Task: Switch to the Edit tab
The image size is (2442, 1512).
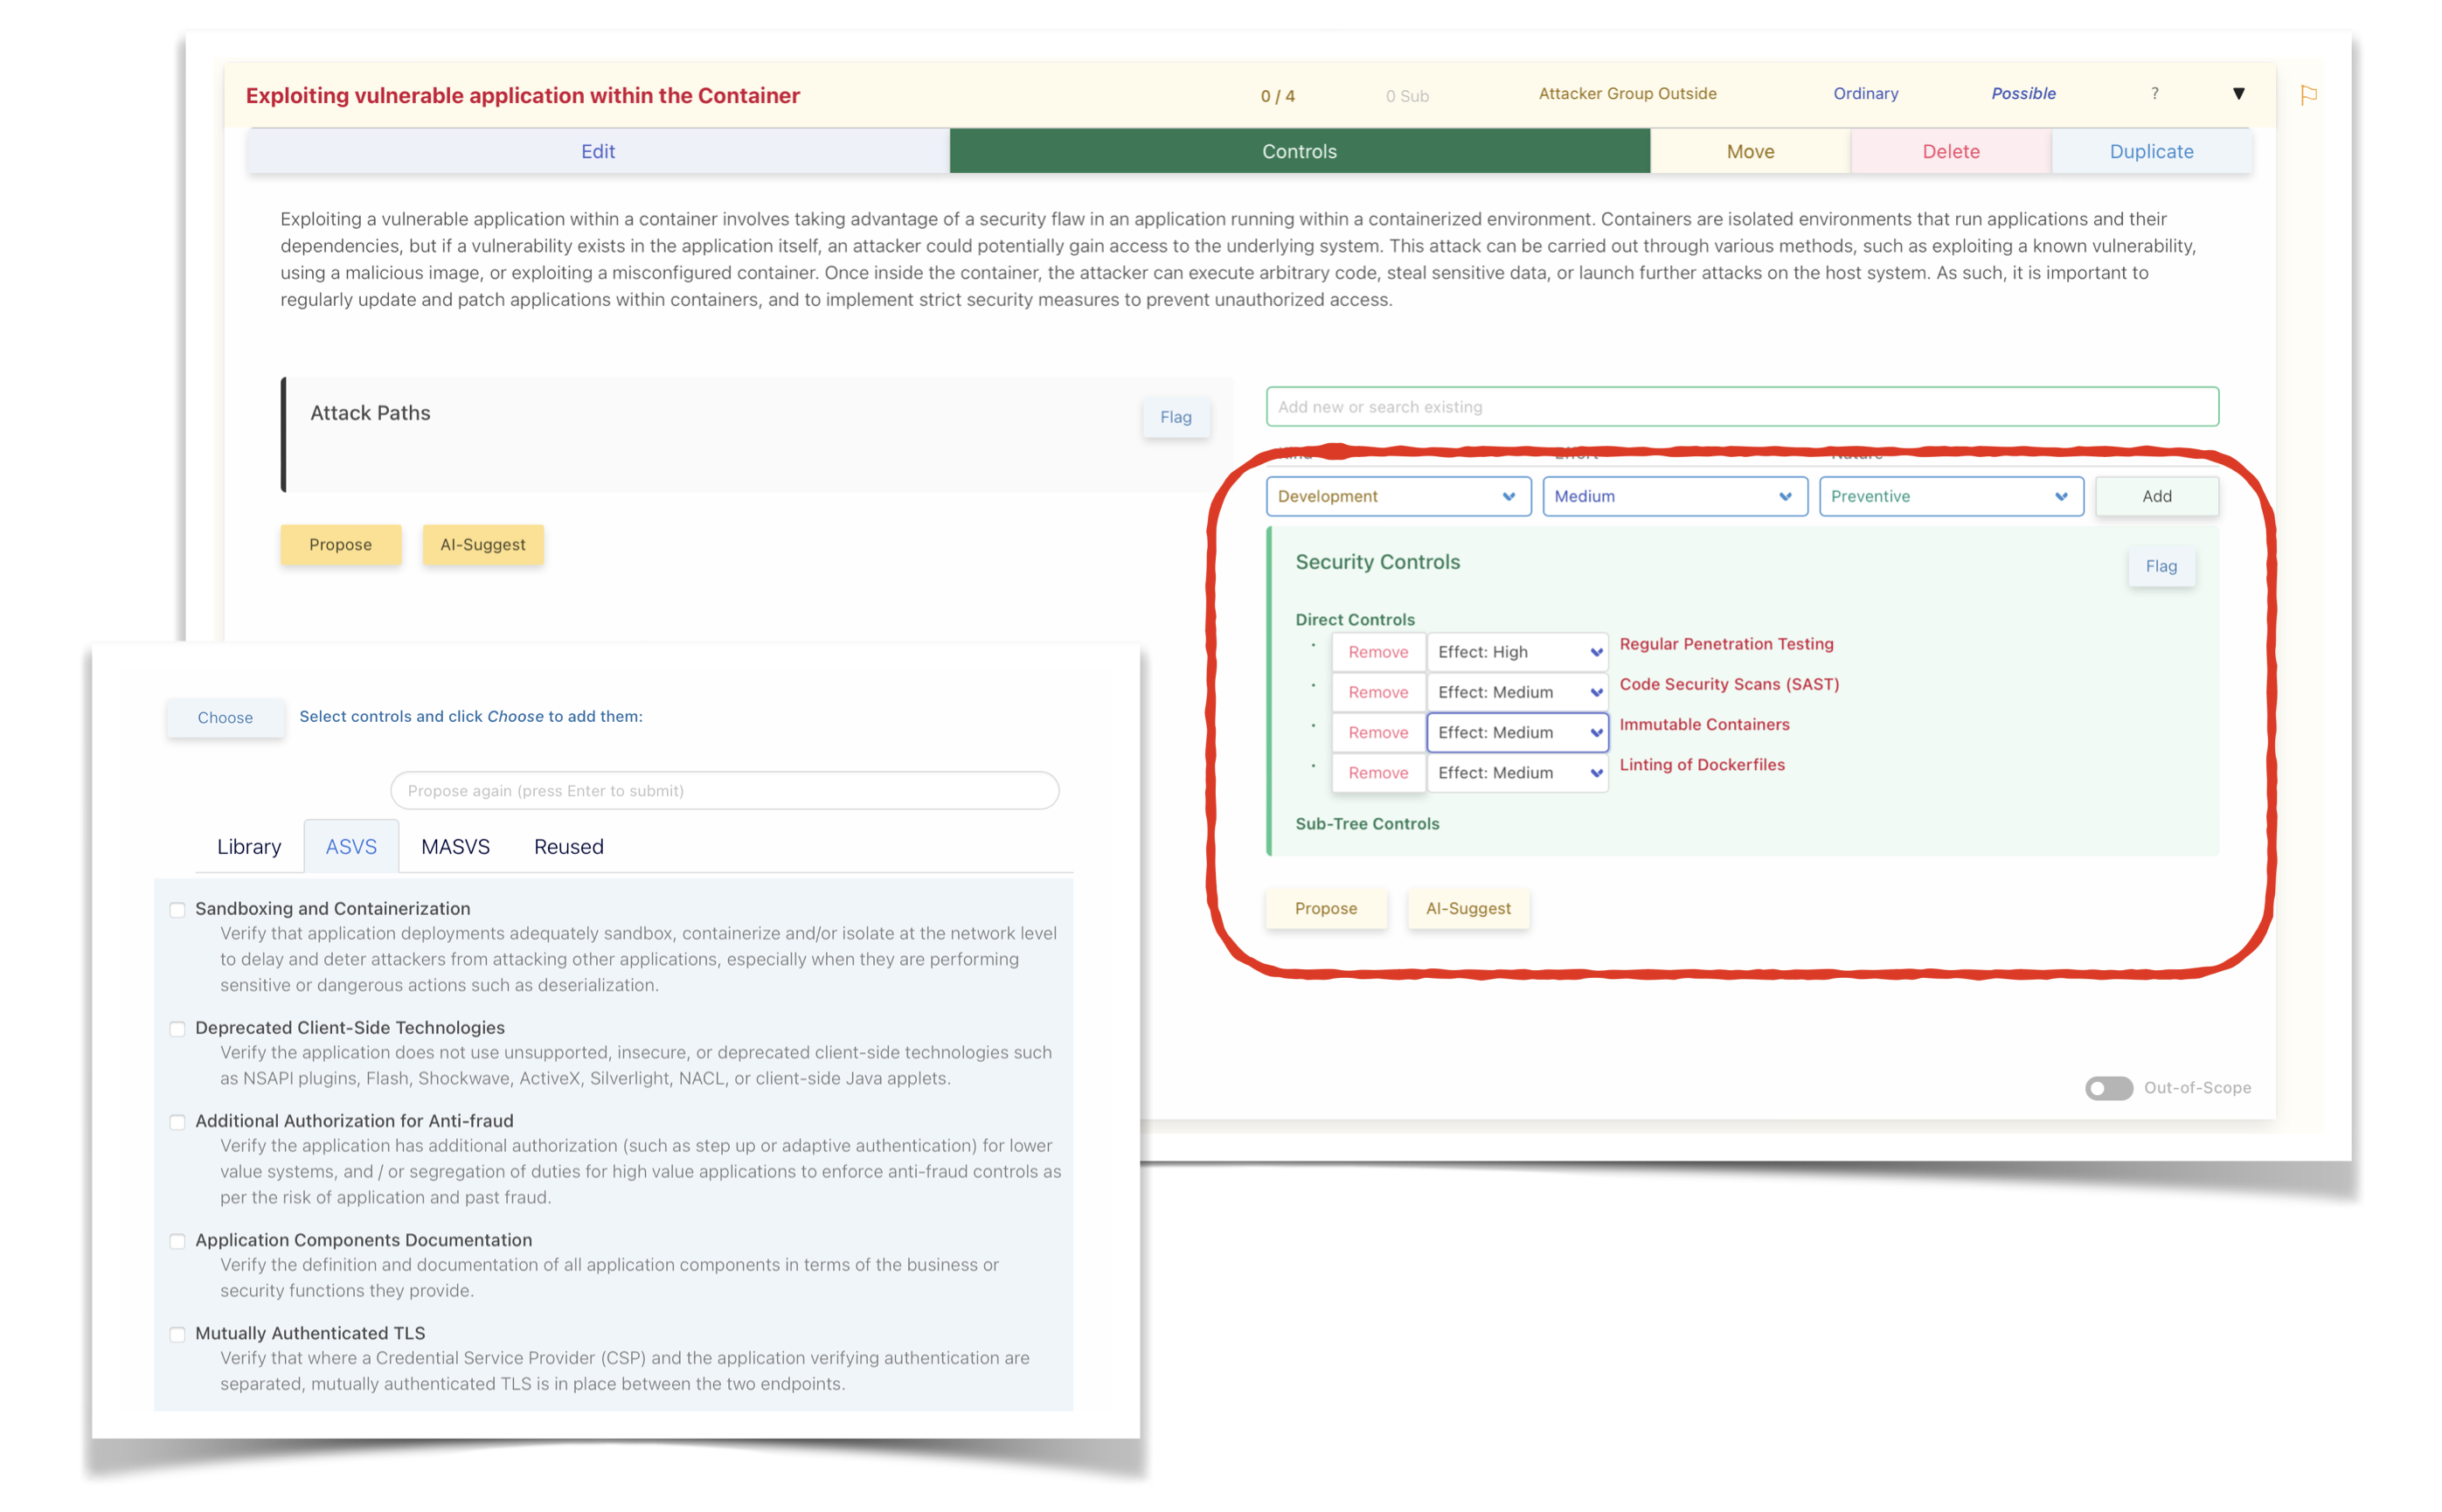Action: point(598,151)
